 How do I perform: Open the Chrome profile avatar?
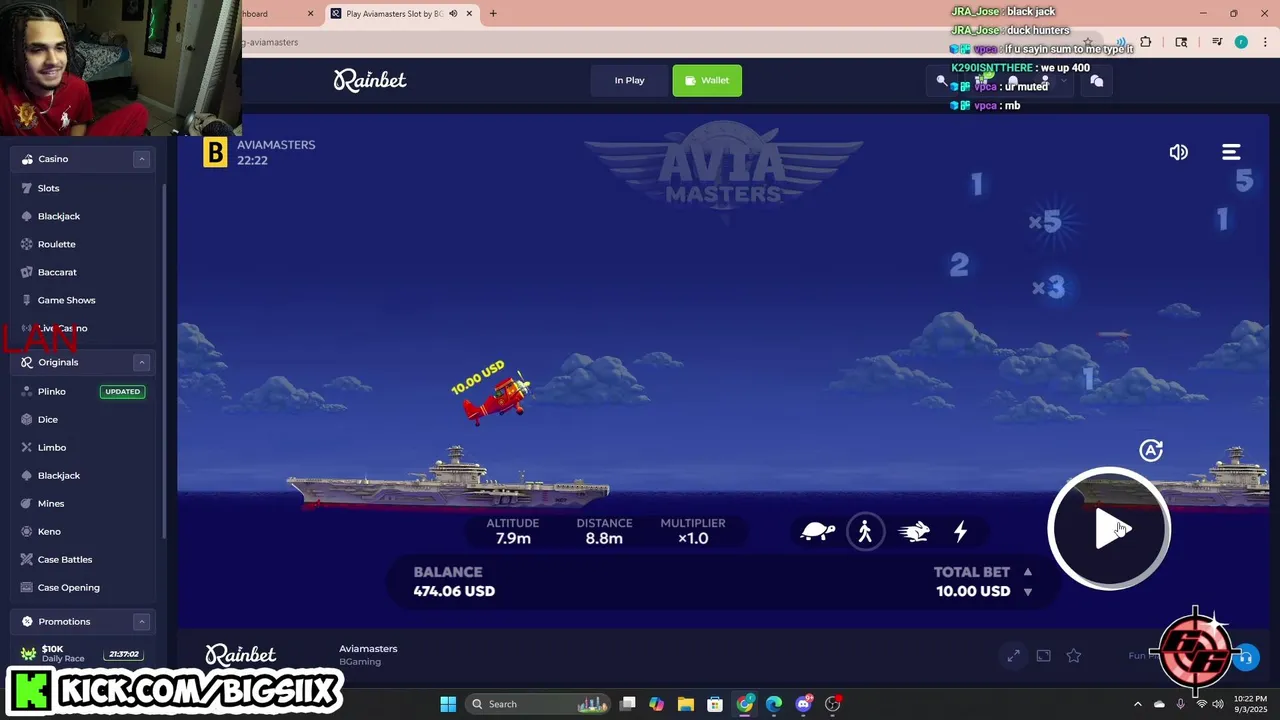tap(1241, 42)
